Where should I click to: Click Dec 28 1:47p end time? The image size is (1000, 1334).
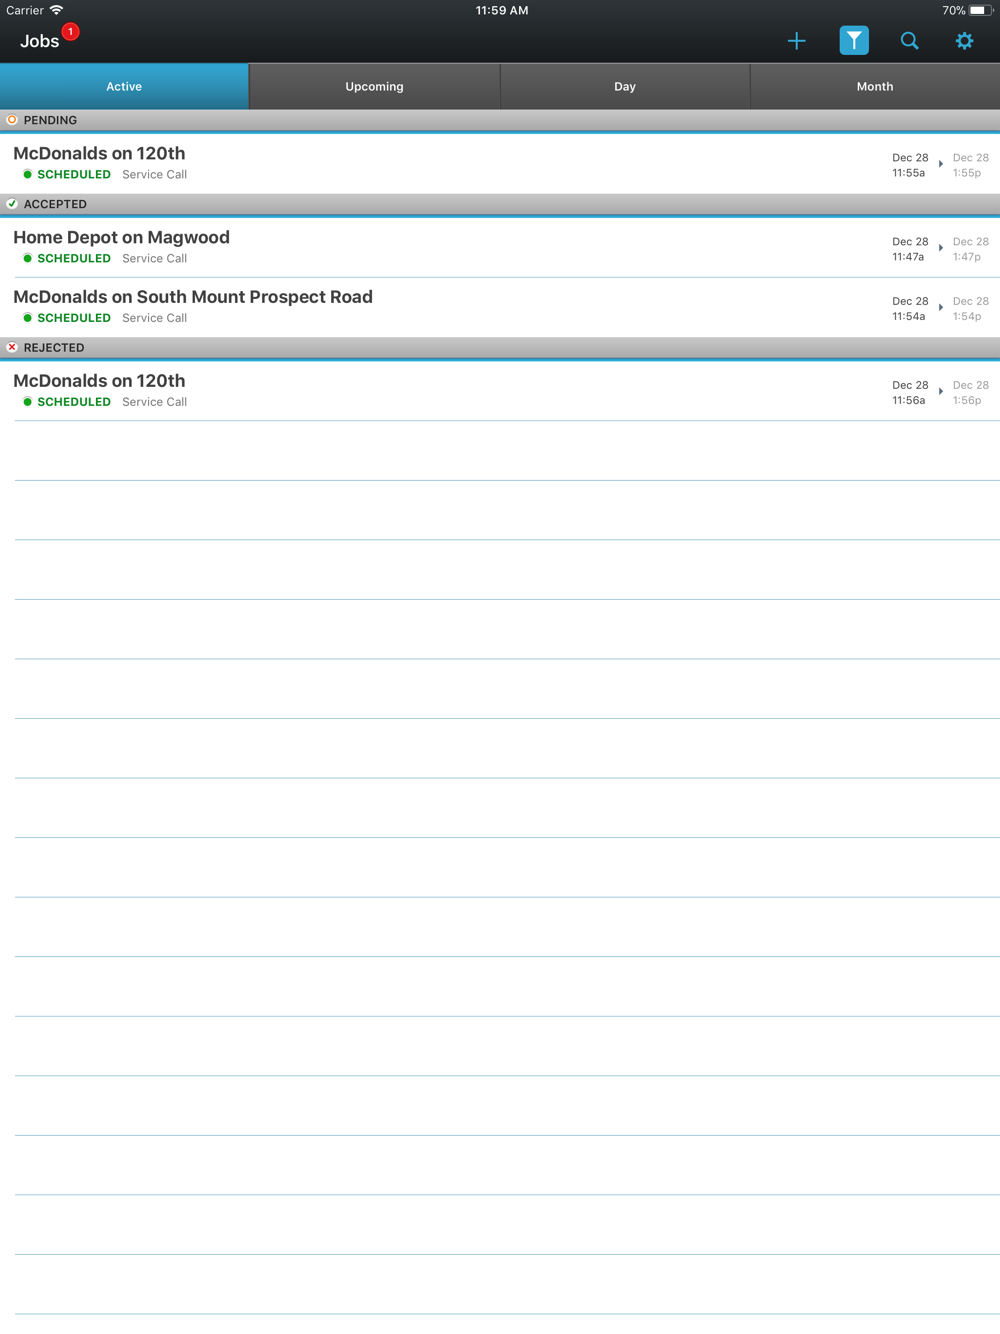(x=970, y=249)
